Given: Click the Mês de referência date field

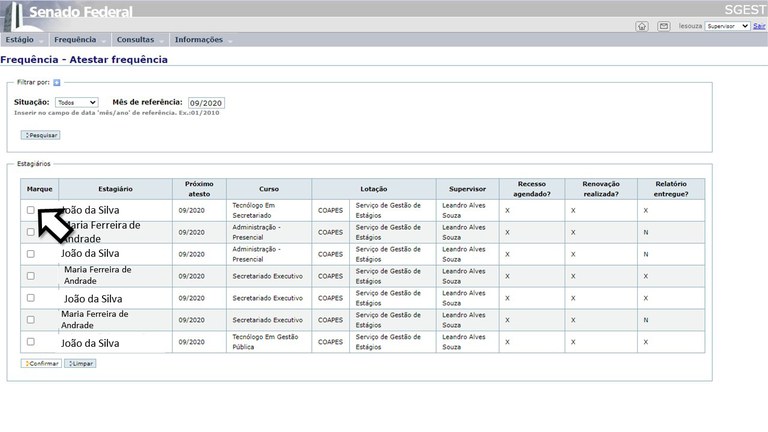Looking at the screenshot, I should point(207,102).
